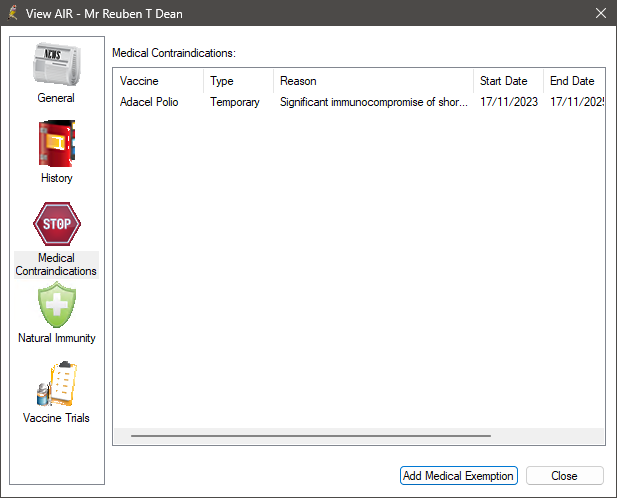
Task: Click the Temporary type cell
Action: point(235,102)
